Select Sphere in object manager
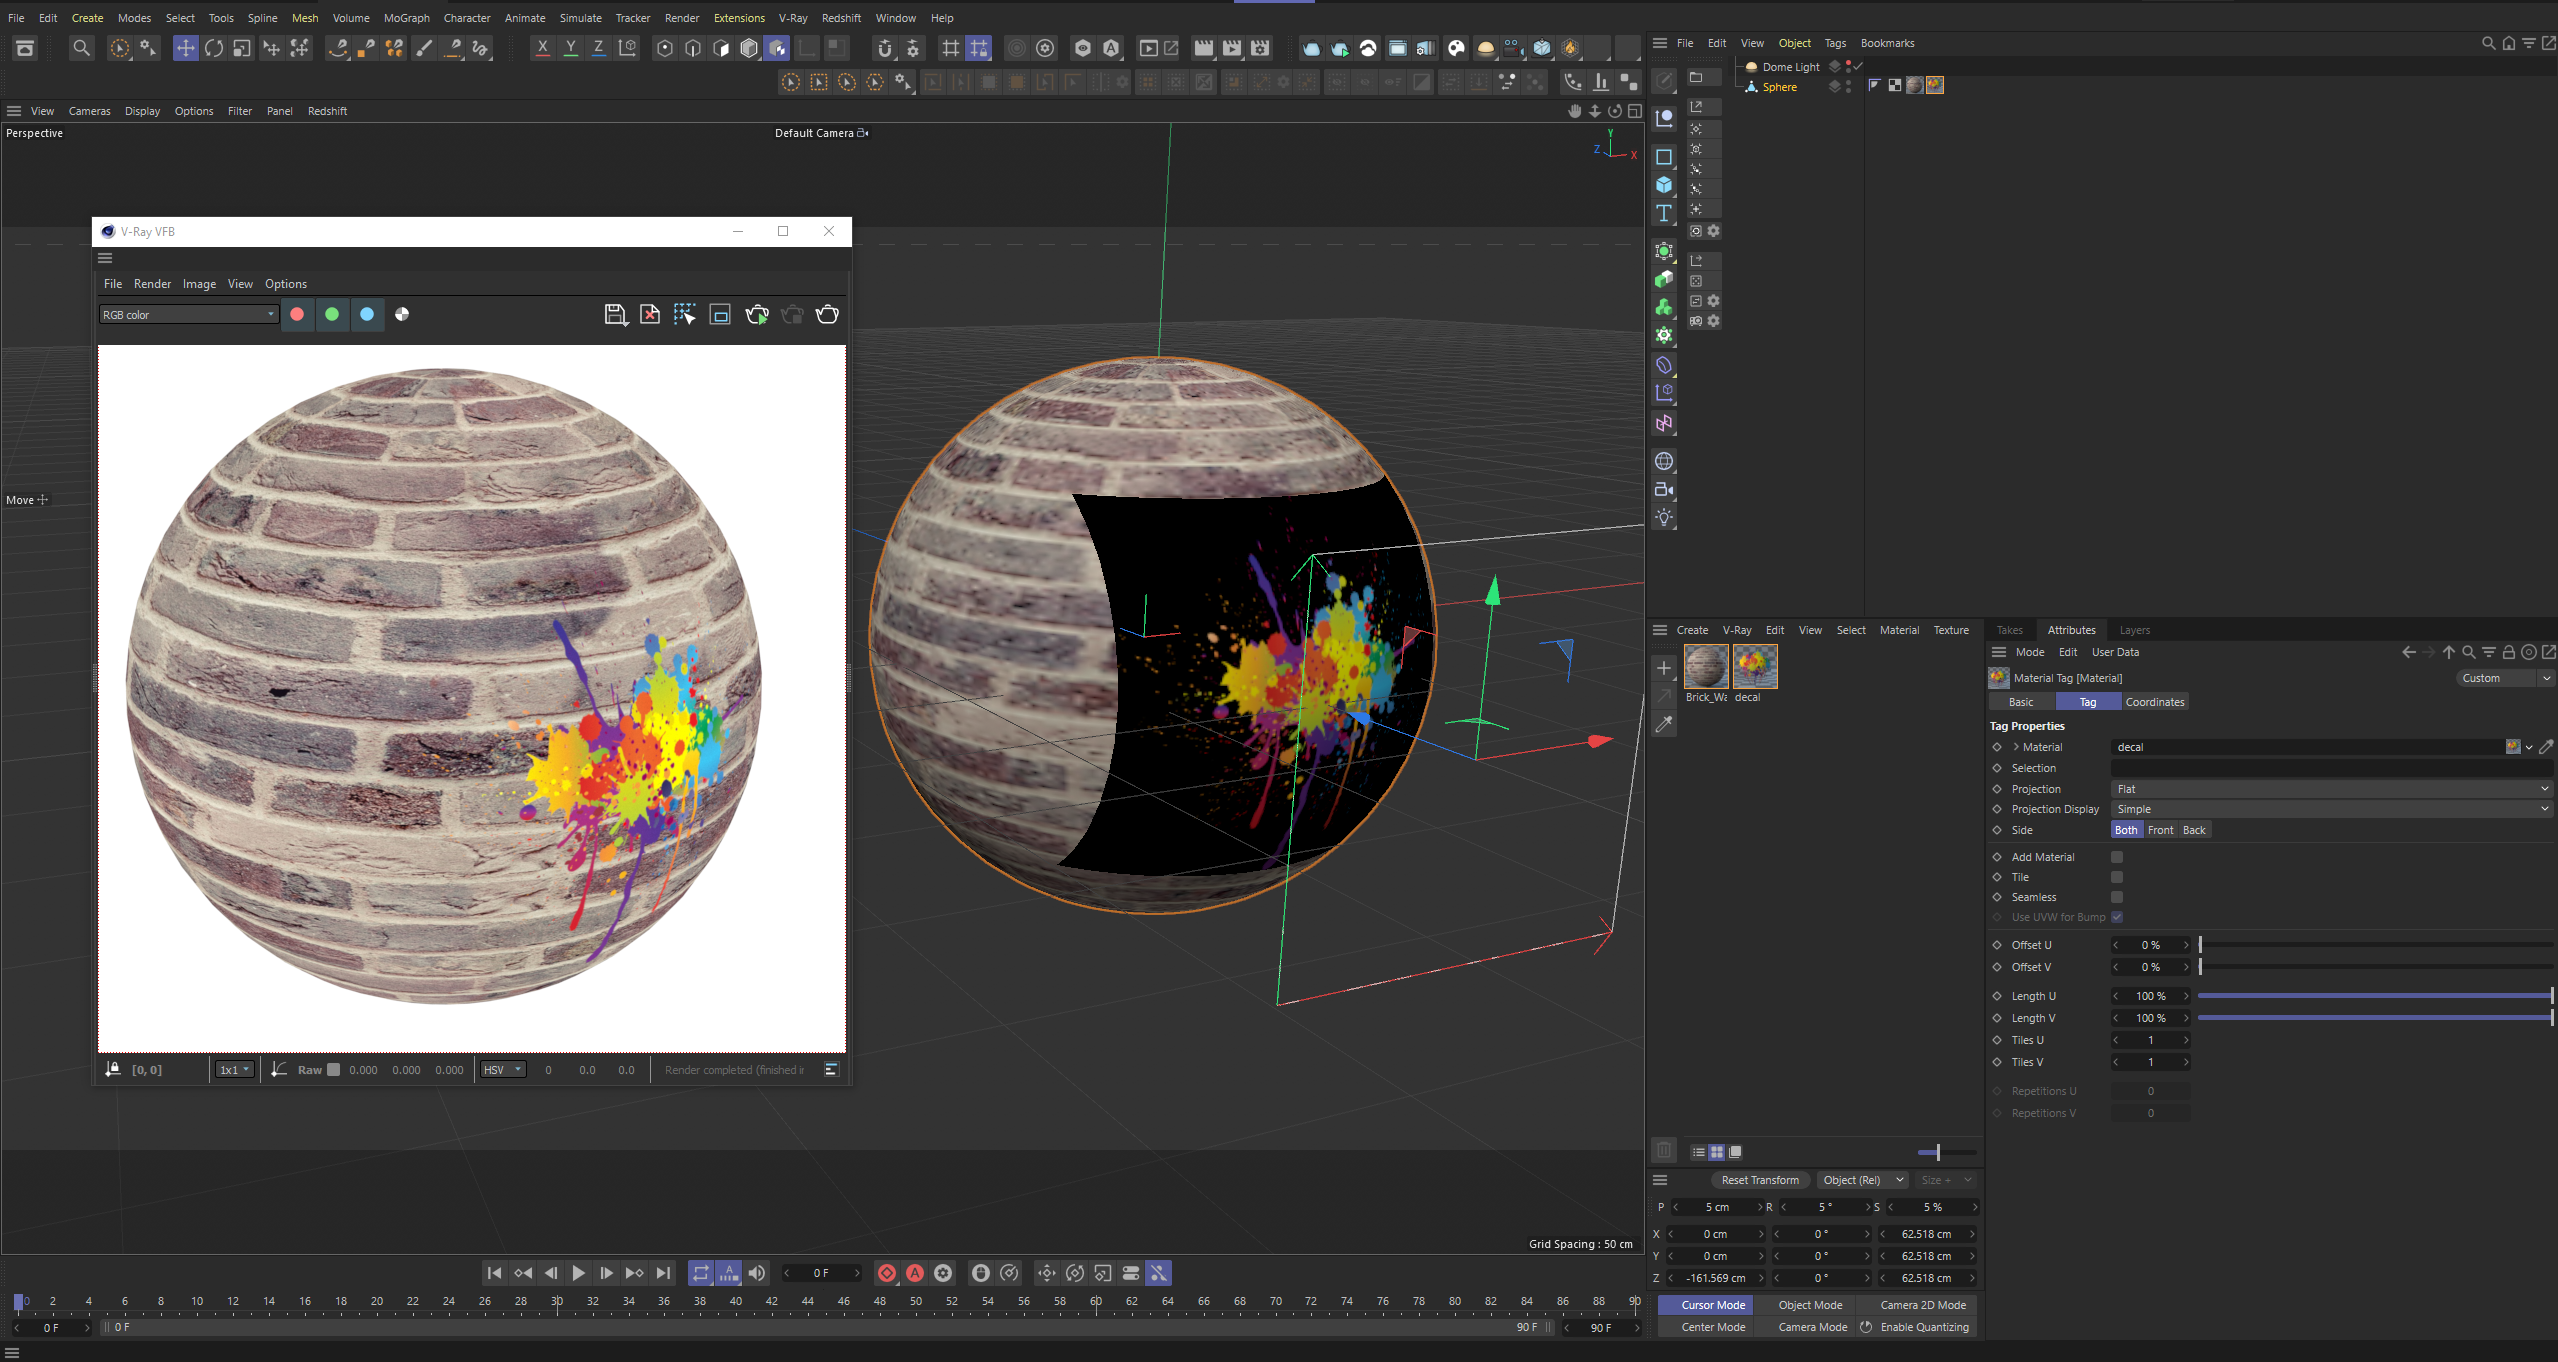 coord(1779,87)
